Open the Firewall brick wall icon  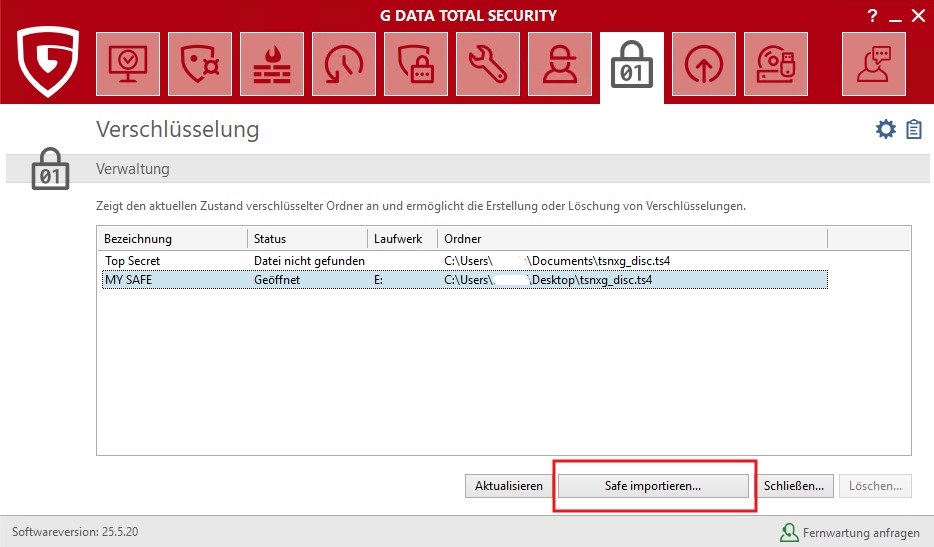coord(272,64)
